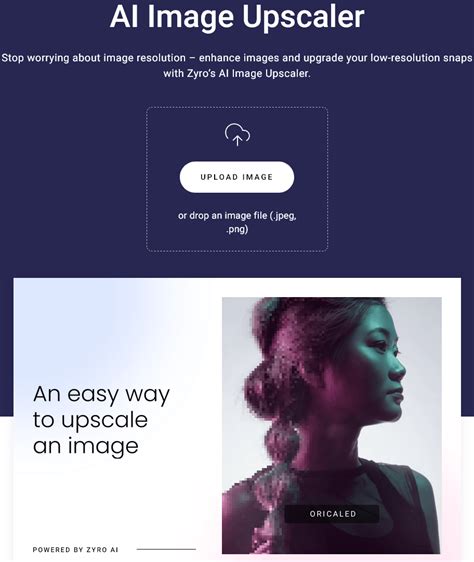Click the horizontal line beside Powered by Zyro
This screenshot has width=474, height=562.
(166, 549)
